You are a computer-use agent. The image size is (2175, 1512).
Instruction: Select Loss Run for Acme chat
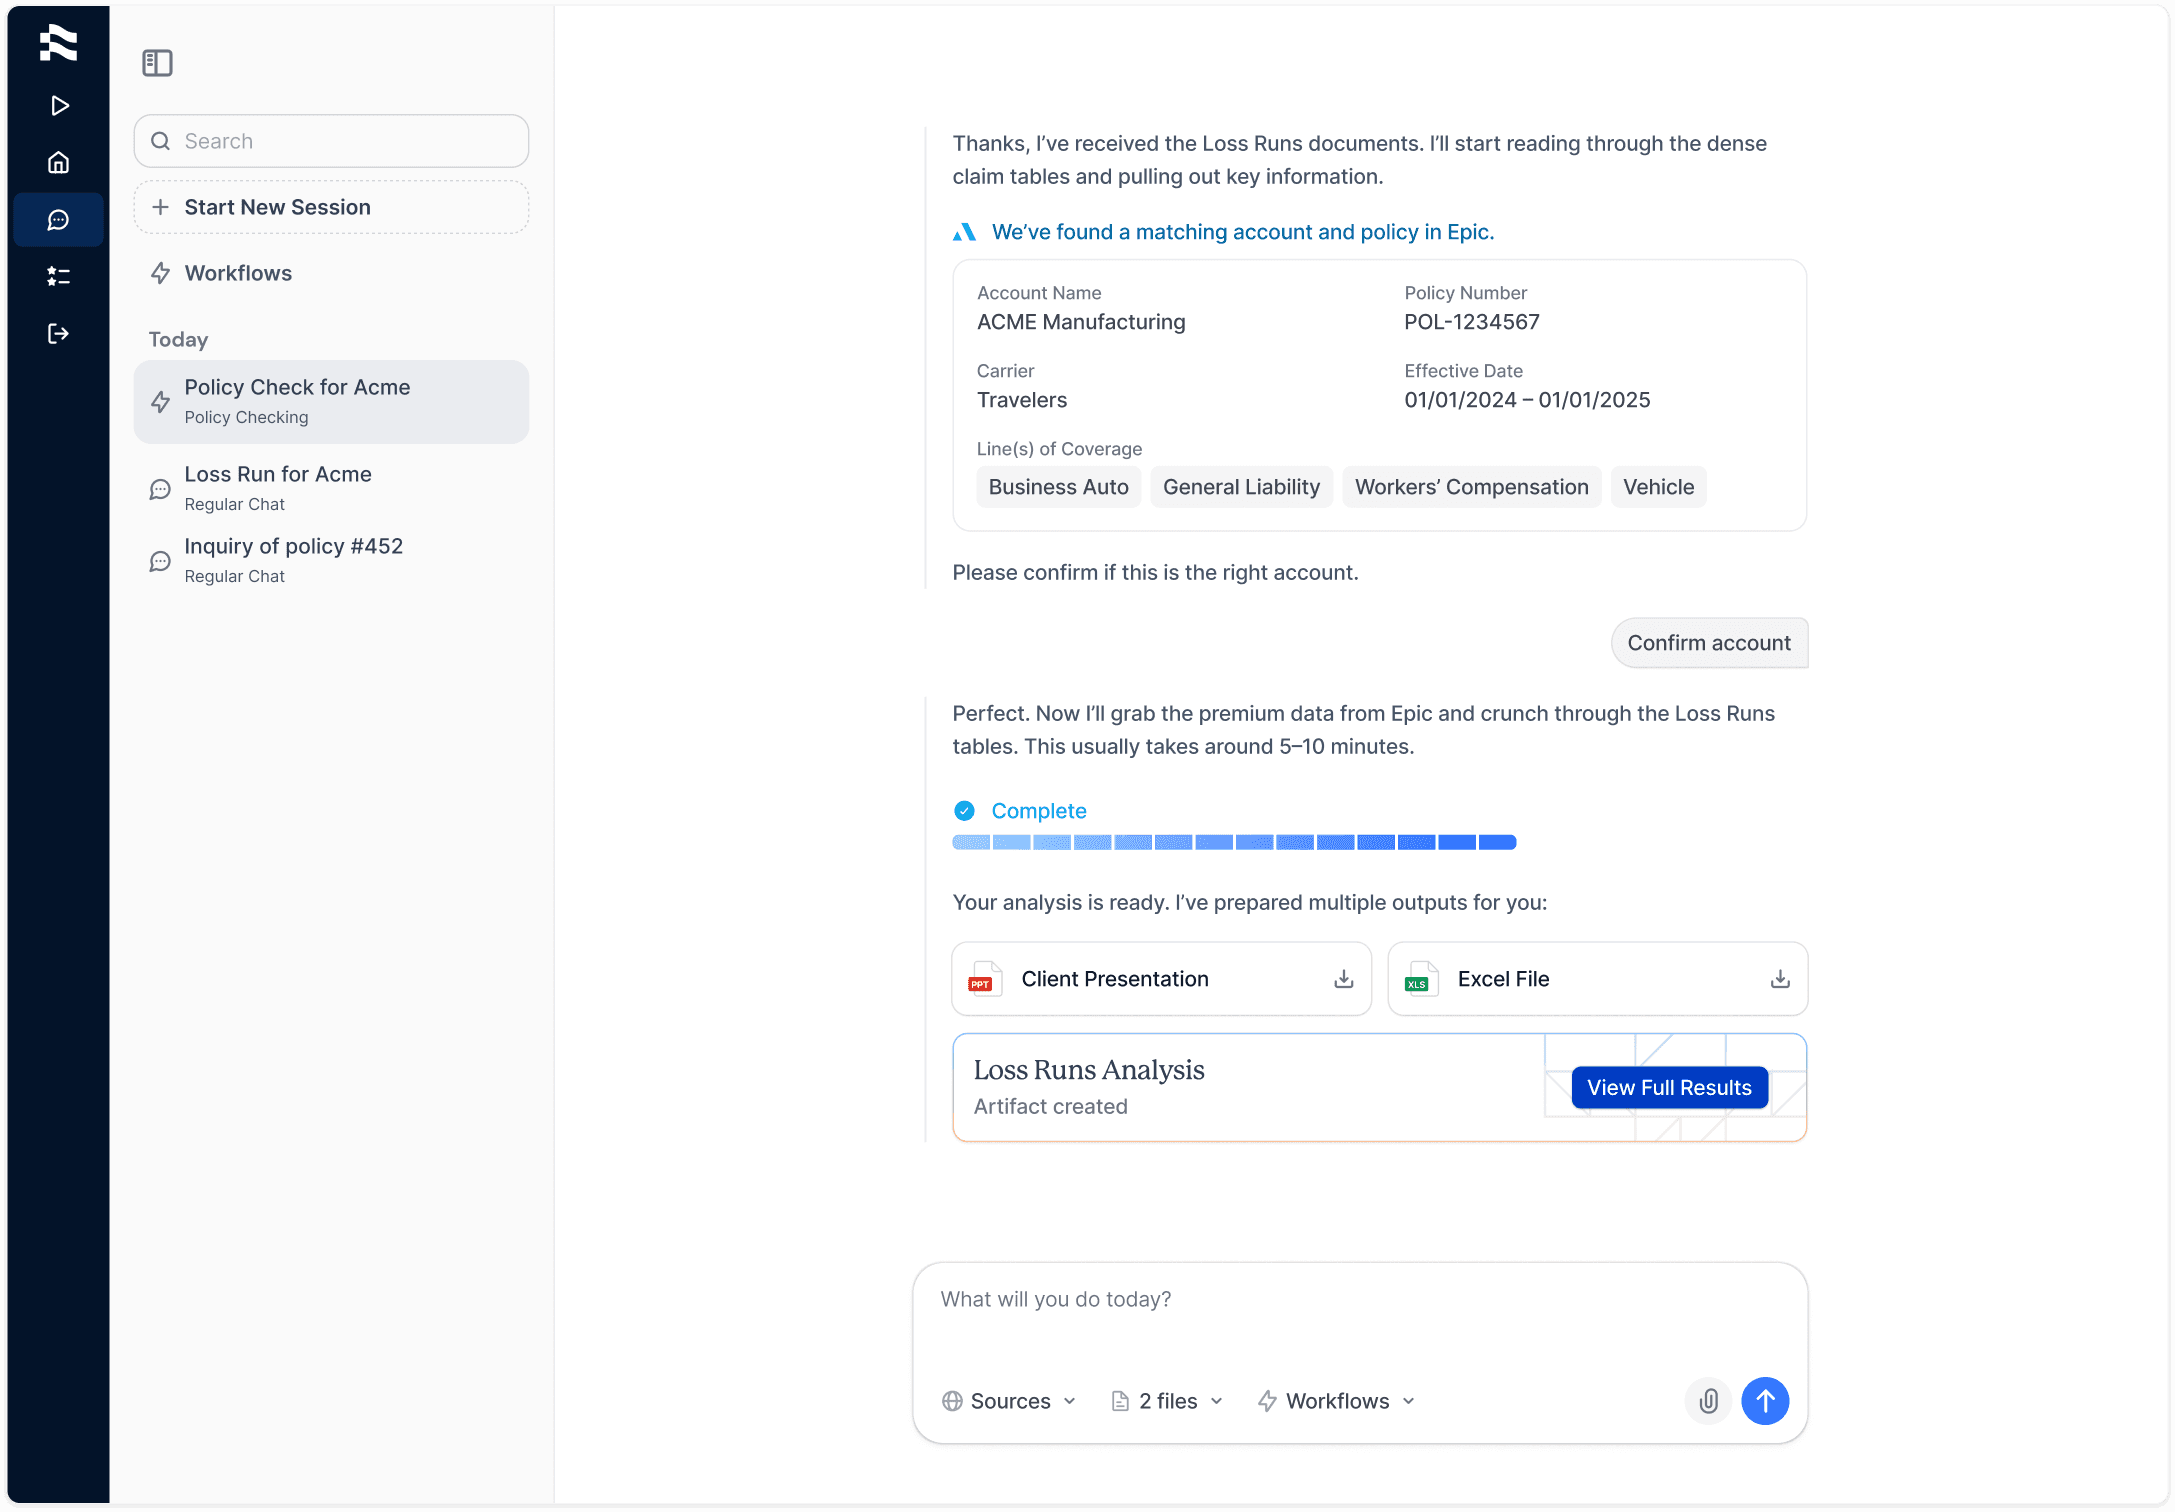pyautogui.click(x=278, y=488)
